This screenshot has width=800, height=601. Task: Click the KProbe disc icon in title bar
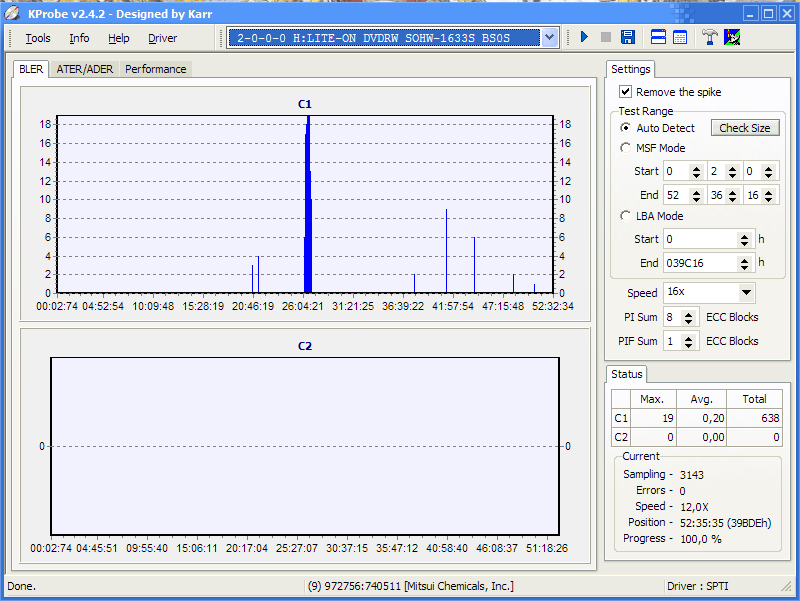pos(13,13)
